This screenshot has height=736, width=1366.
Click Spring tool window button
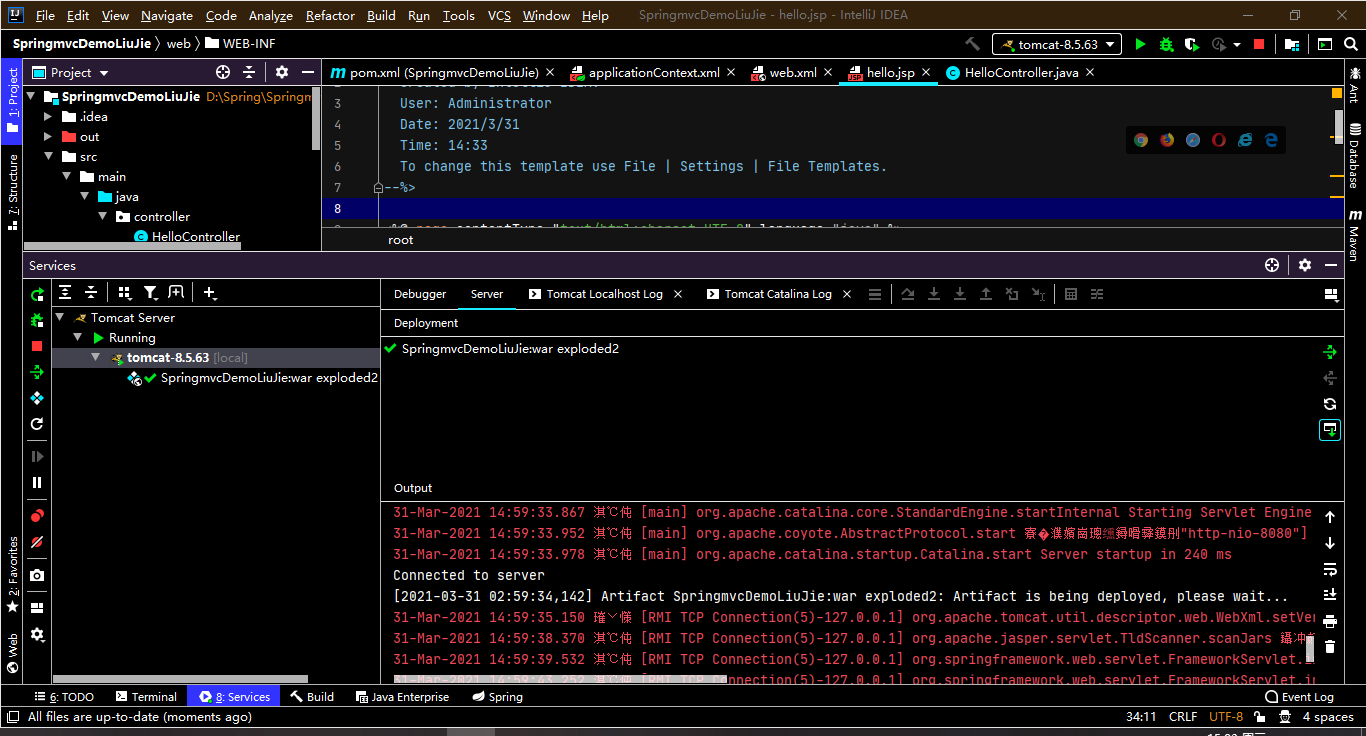[497, 697]
